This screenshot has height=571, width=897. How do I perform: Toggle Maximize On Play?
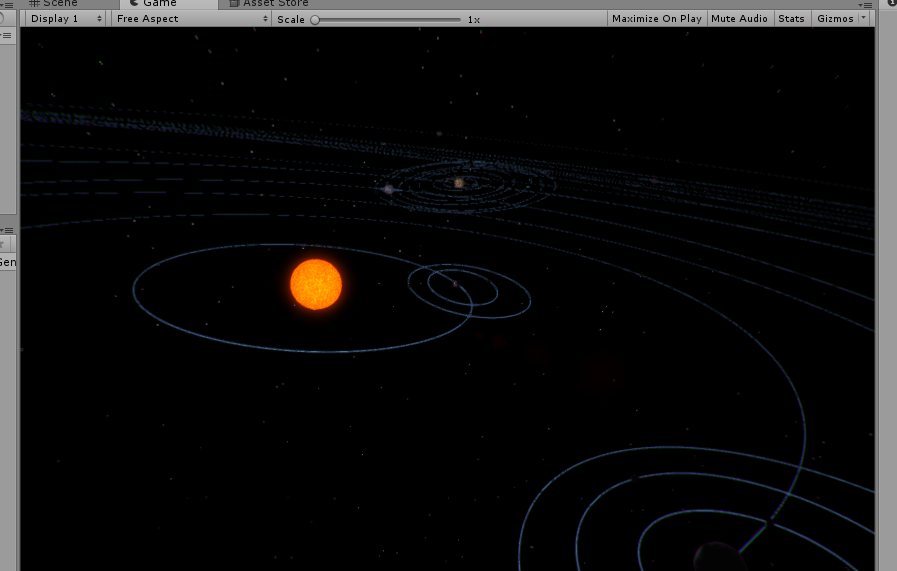pos(656,19)
